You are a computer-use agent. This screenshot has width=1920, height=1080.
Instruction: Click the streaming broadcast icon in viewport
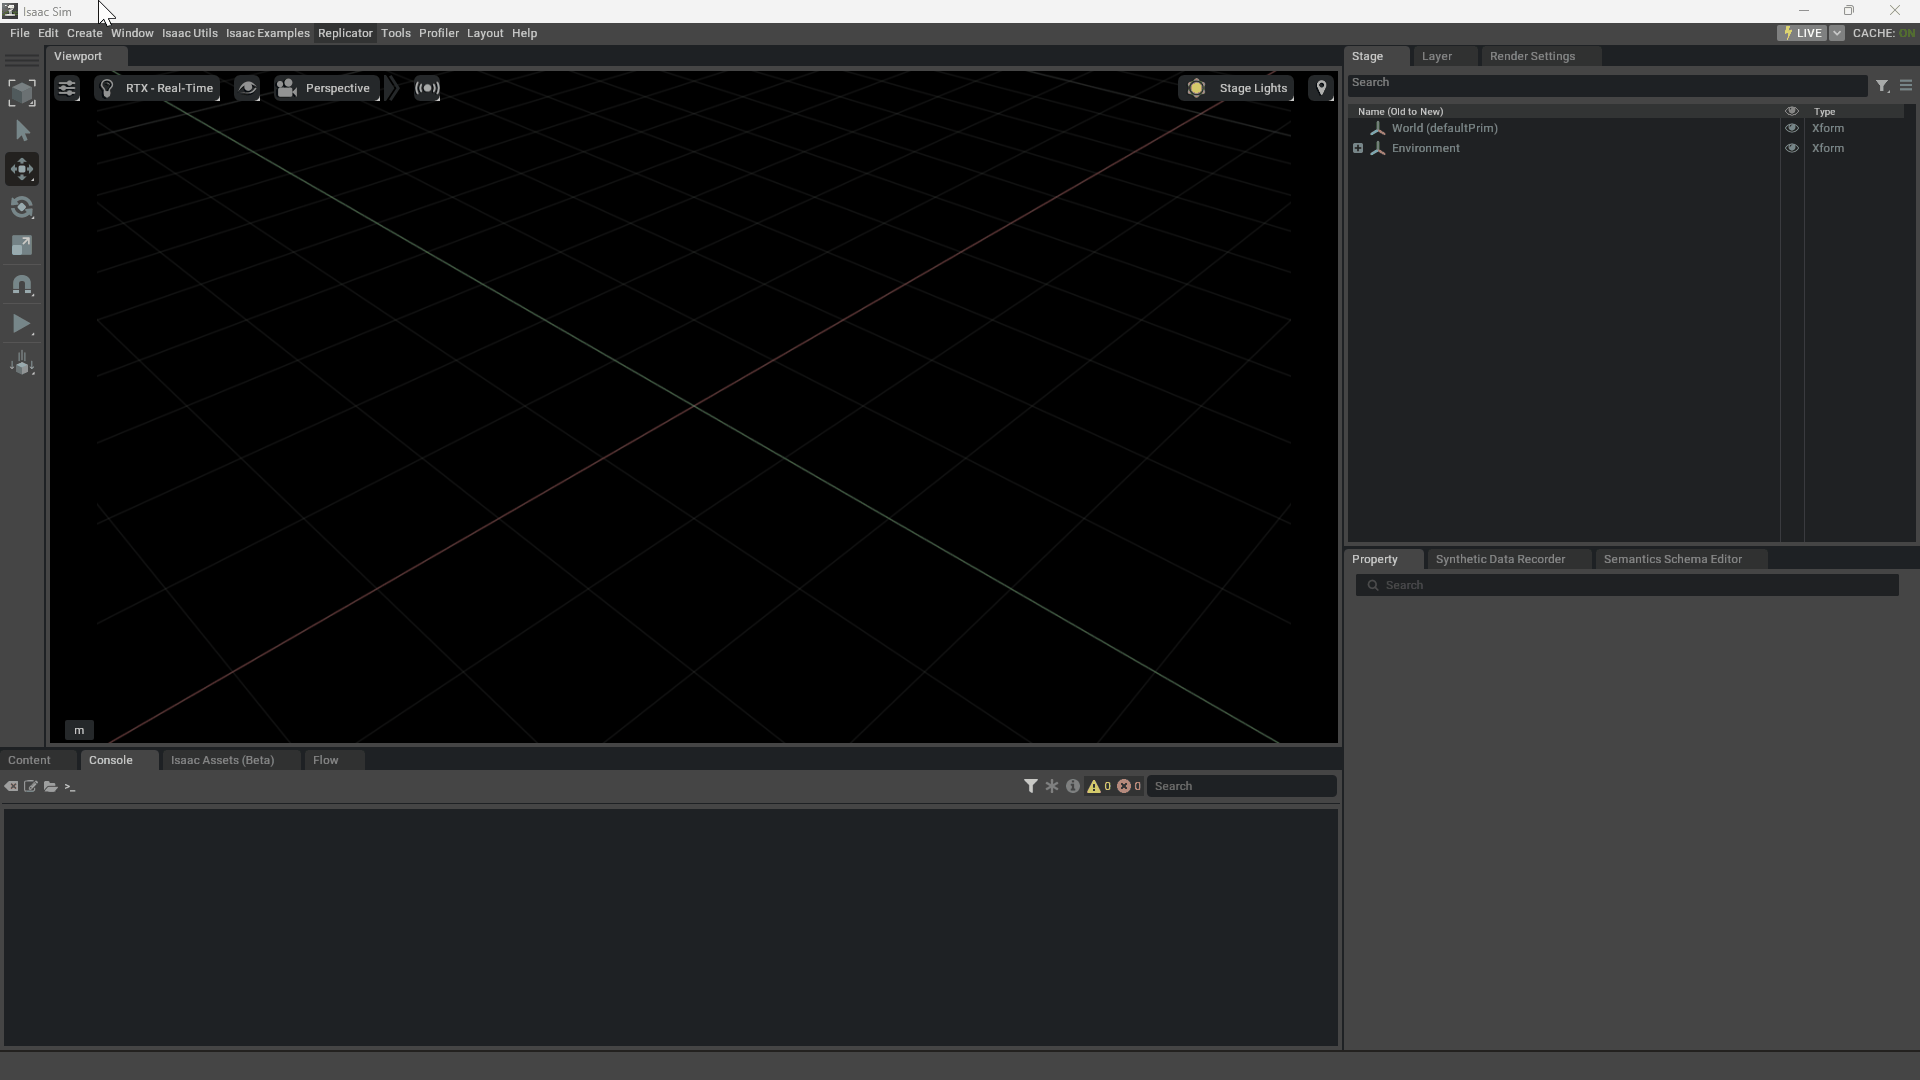pyautogui.click(x=427, y=88)
